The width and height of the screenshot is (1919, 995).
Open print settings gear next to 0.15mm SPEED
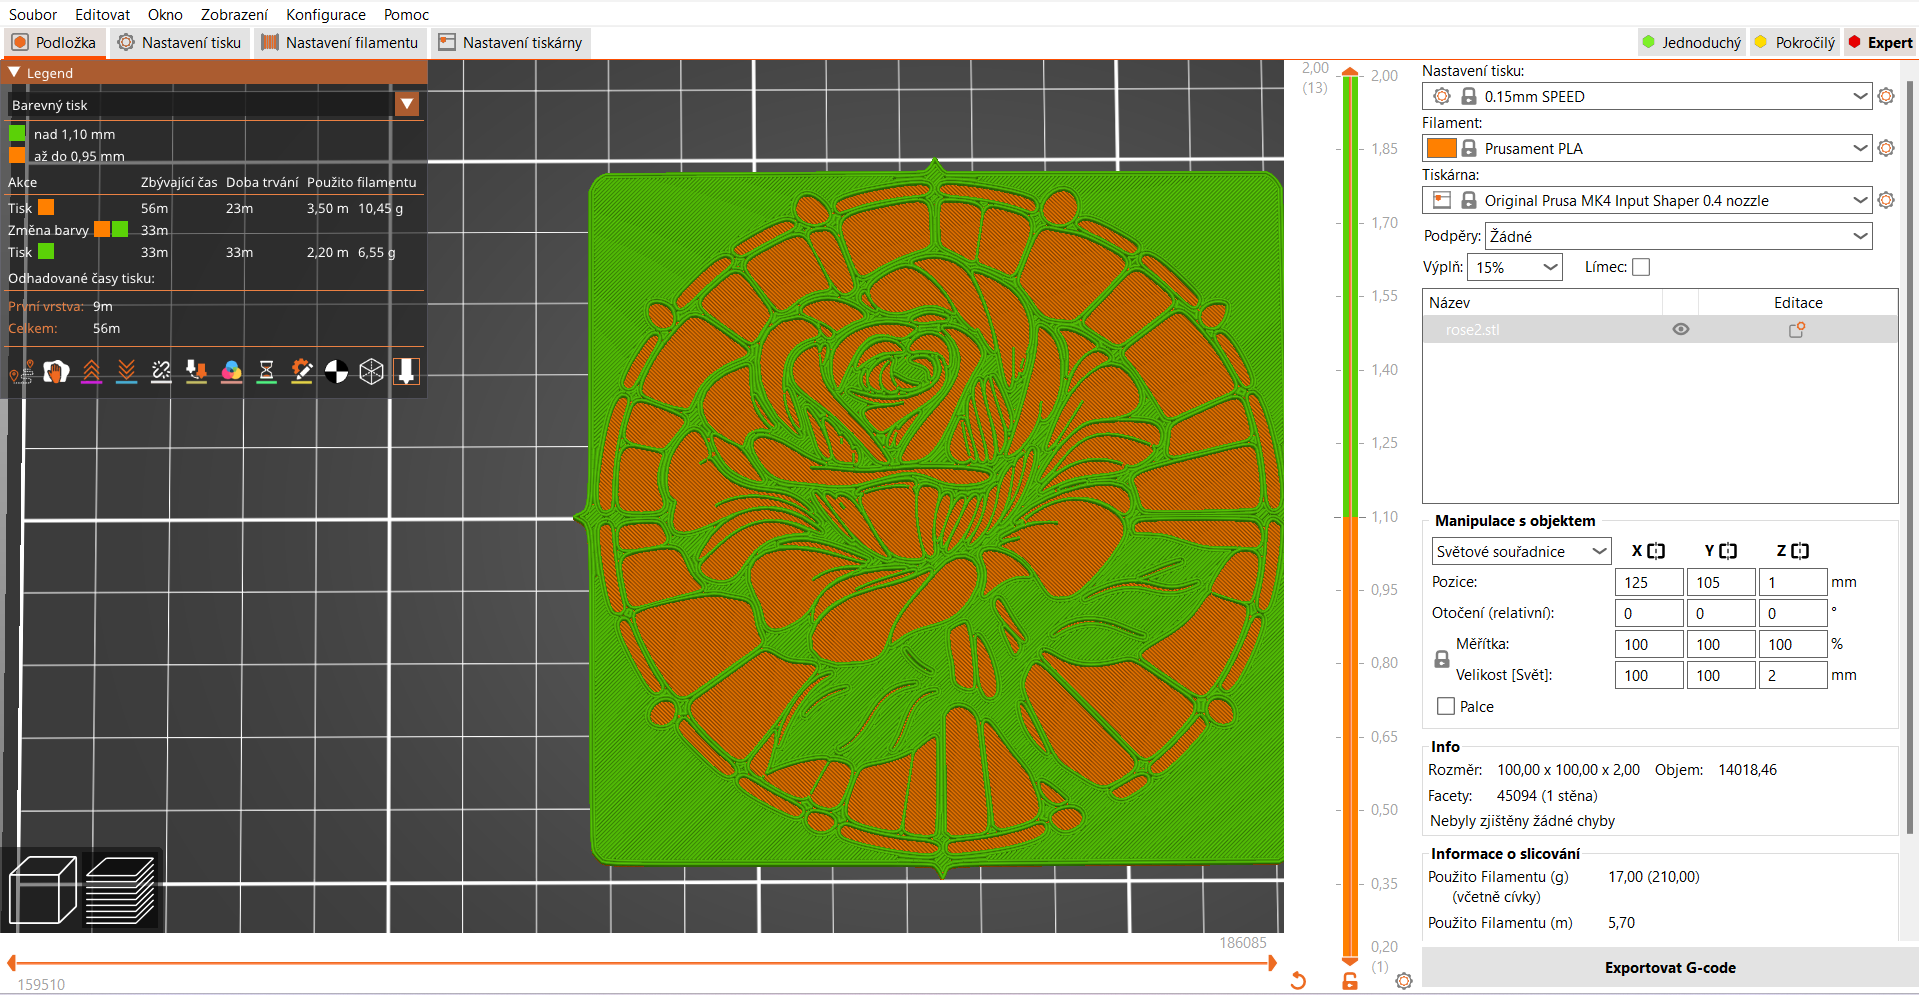(1886, 96)
